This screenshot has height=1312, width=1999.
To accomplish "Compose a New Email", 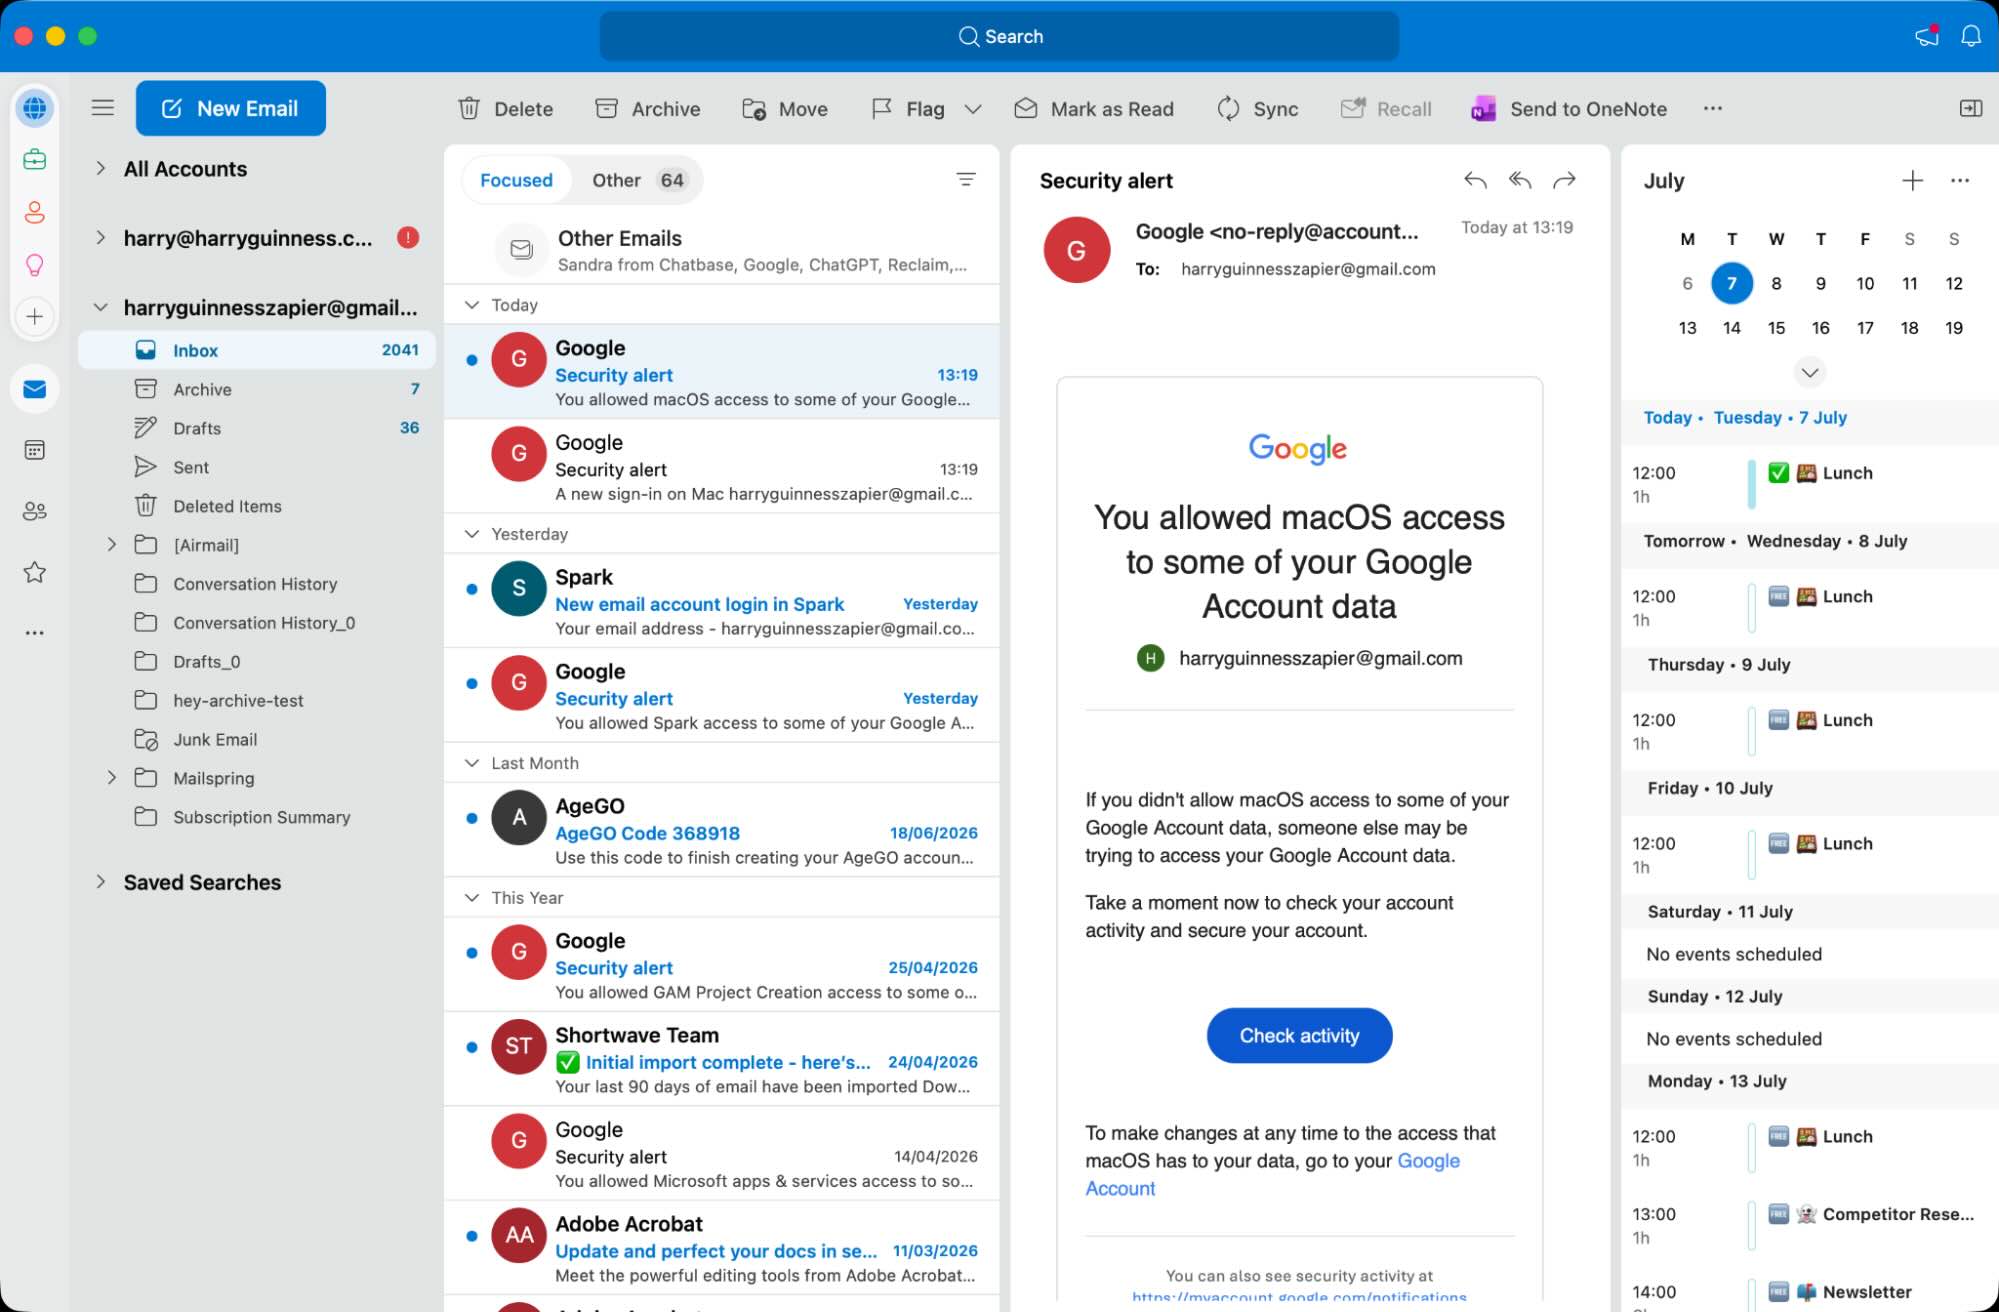I will coord(231,108).
